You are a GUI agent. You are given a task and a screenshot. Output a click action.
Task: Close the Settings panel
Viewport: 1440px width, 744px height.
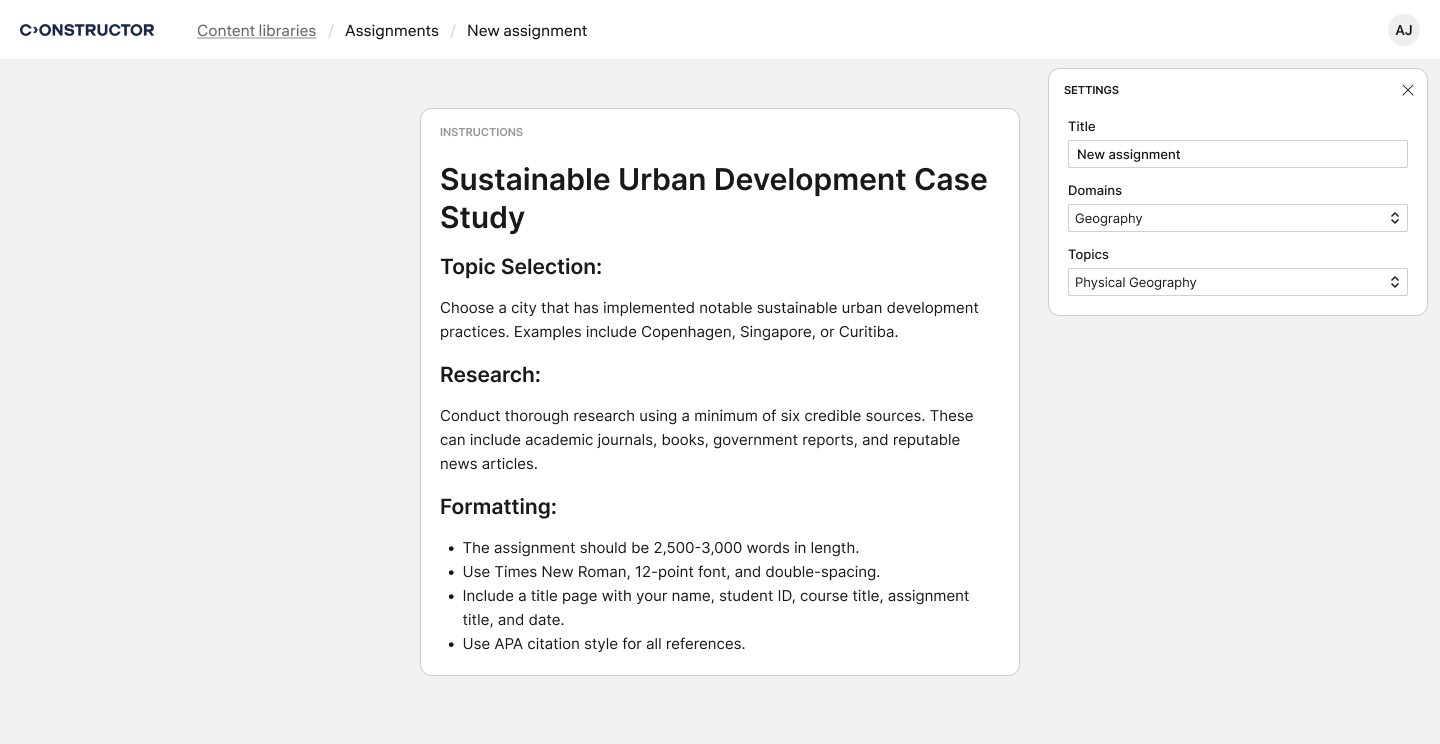click(x=1407, y=90)
